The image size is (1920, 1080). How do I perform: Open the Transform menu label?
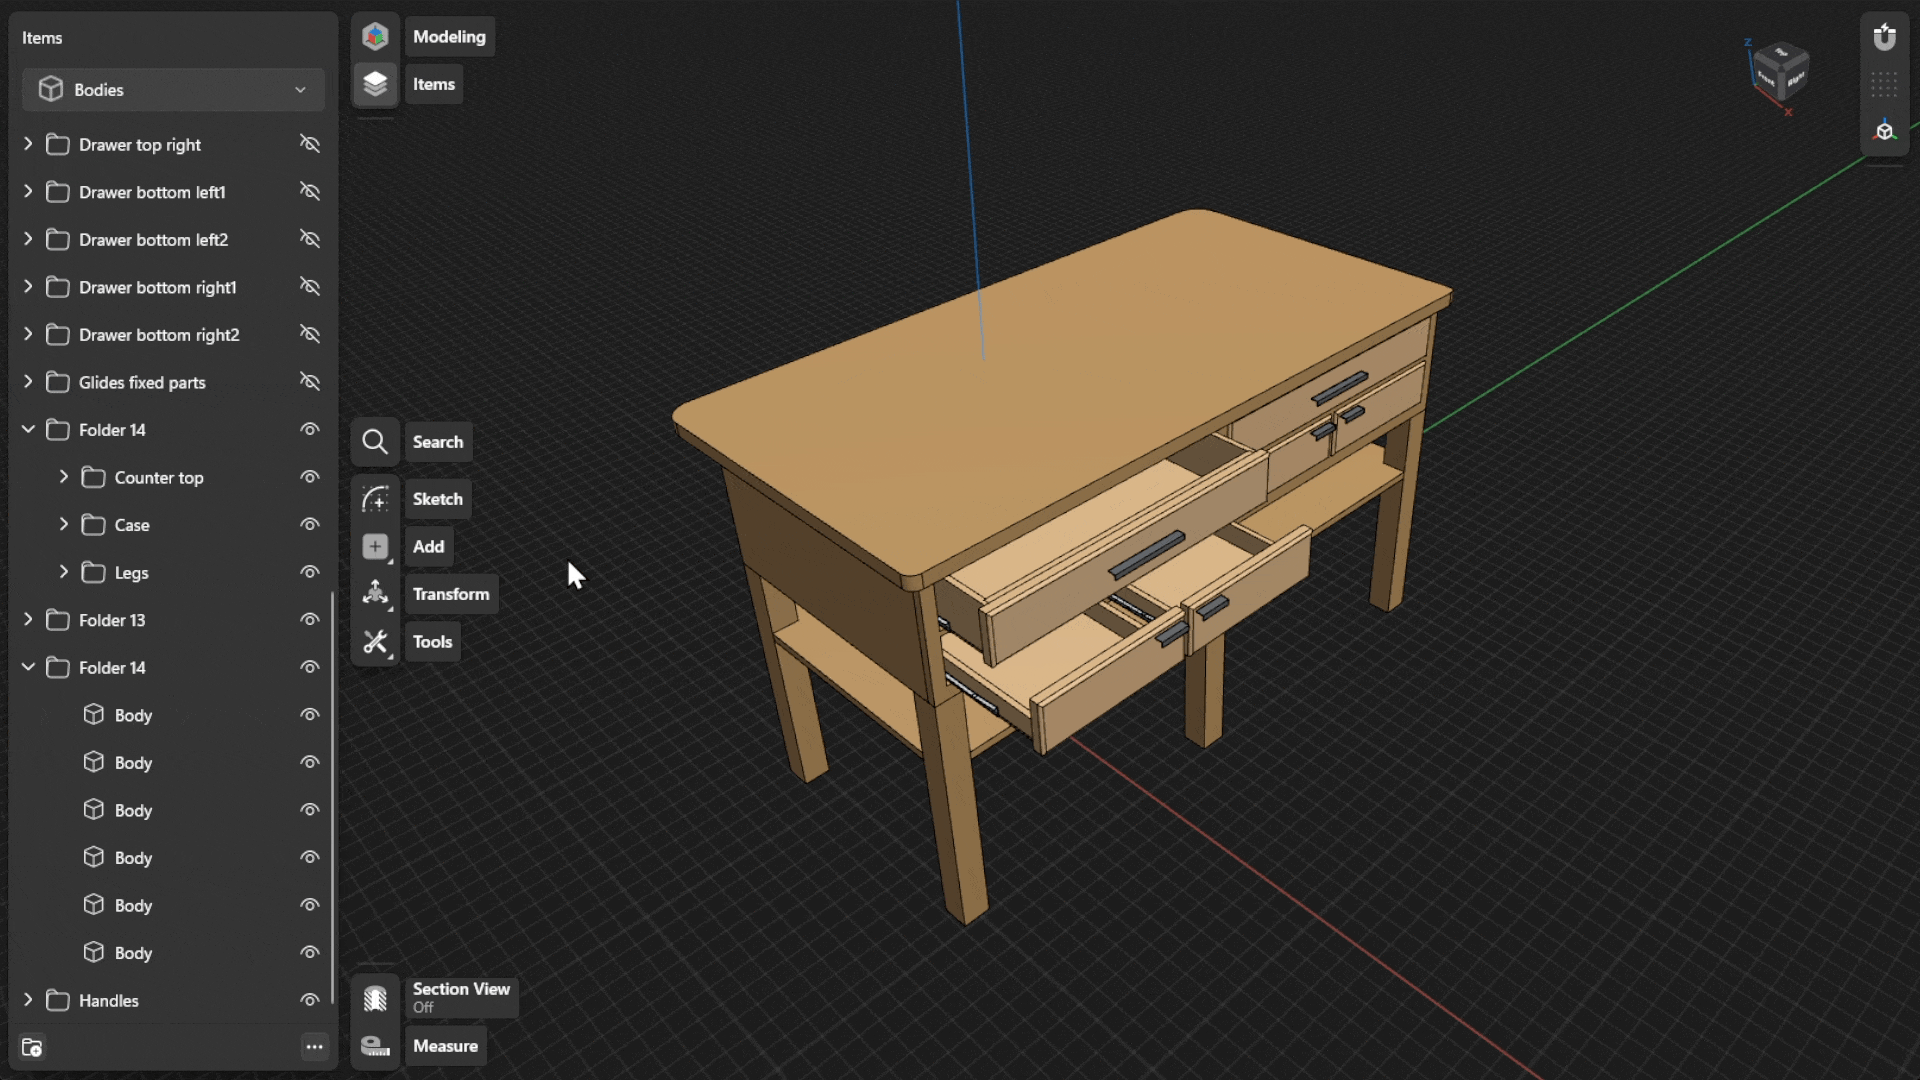[451, 594]
